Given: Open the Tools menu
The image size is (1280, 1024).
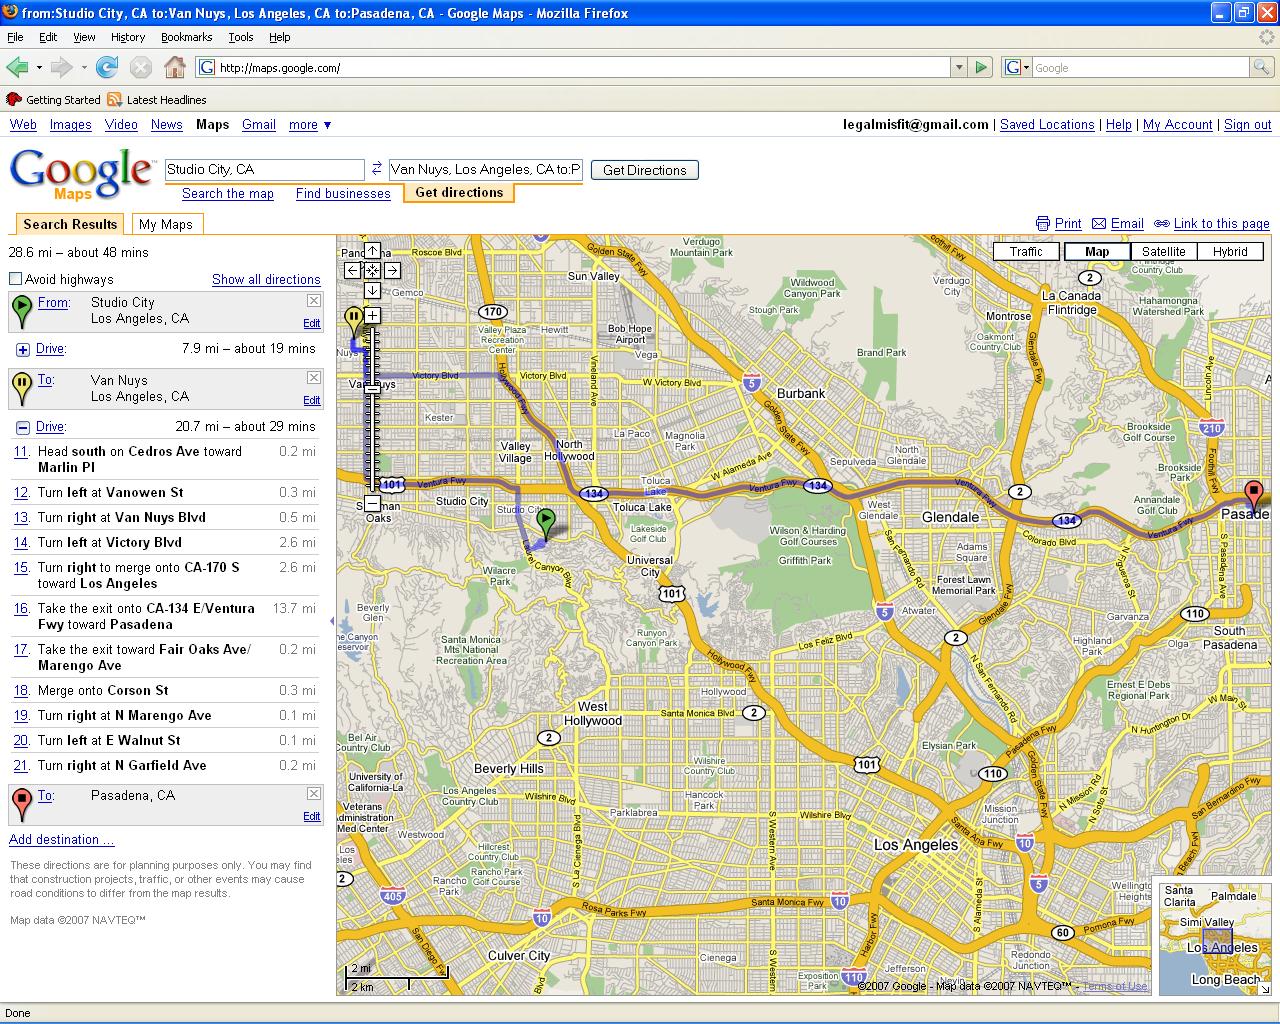Looking at the screenshot, I should pos(241,37).
